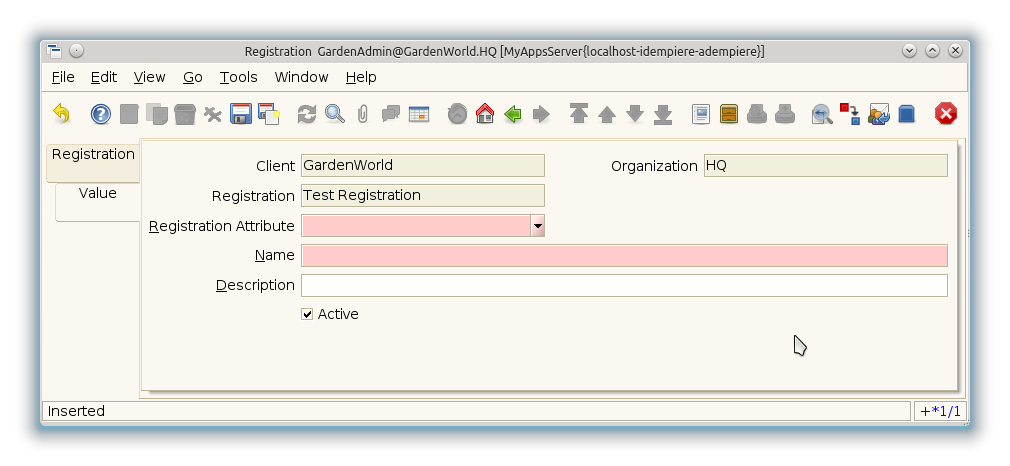
Task: Click the Description text field
Action: tap(624, 286)
